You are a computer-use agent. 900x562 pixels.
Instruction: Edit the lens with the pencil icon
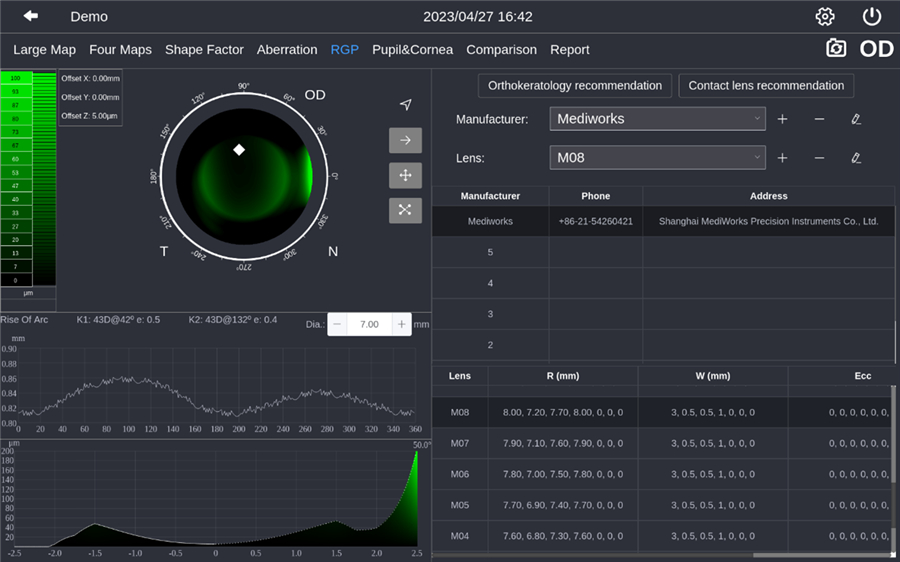pos(856,158)
